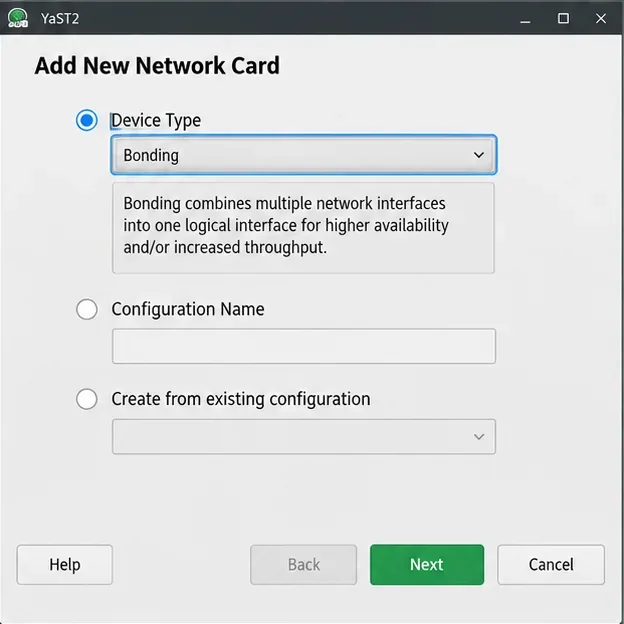Viewport: 624px width, 624px height.
Task: Click the Add New Network Card heading
Action: pyautogui.click(x=157, y=66)
